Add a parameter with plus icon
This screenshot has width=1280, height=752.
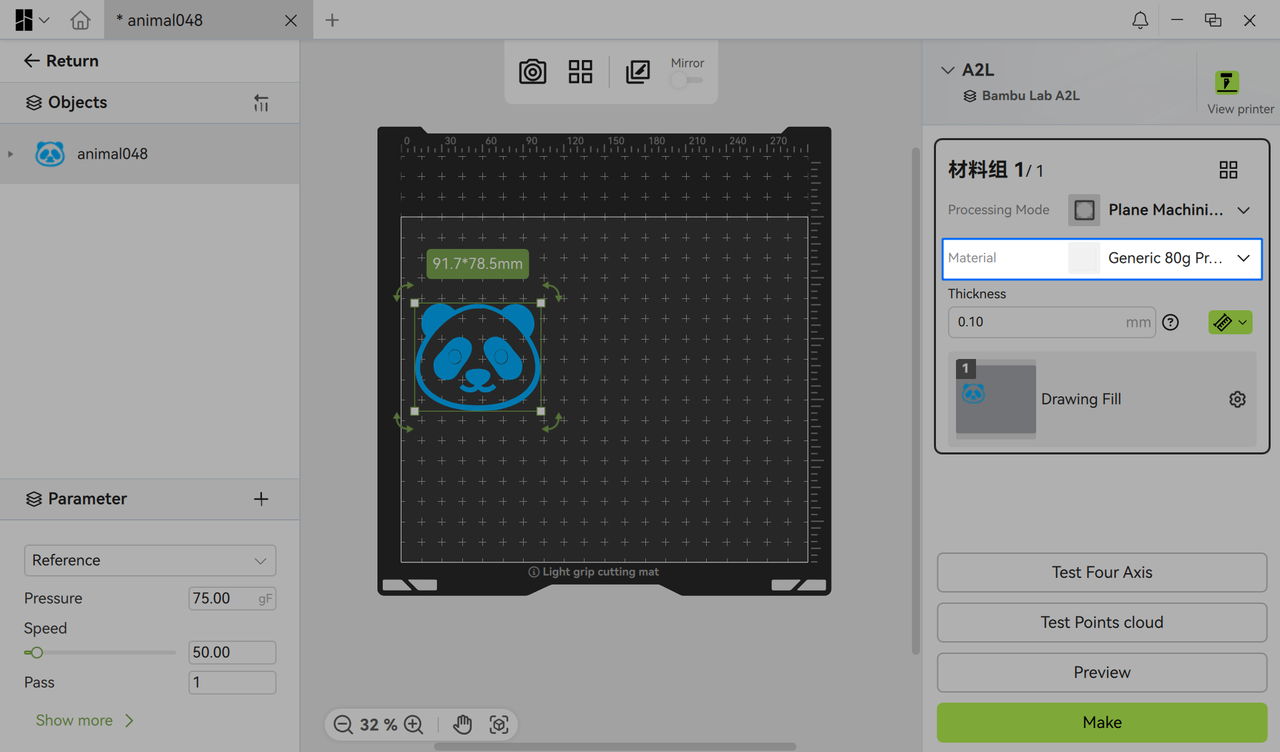click(x=261, y=499)
